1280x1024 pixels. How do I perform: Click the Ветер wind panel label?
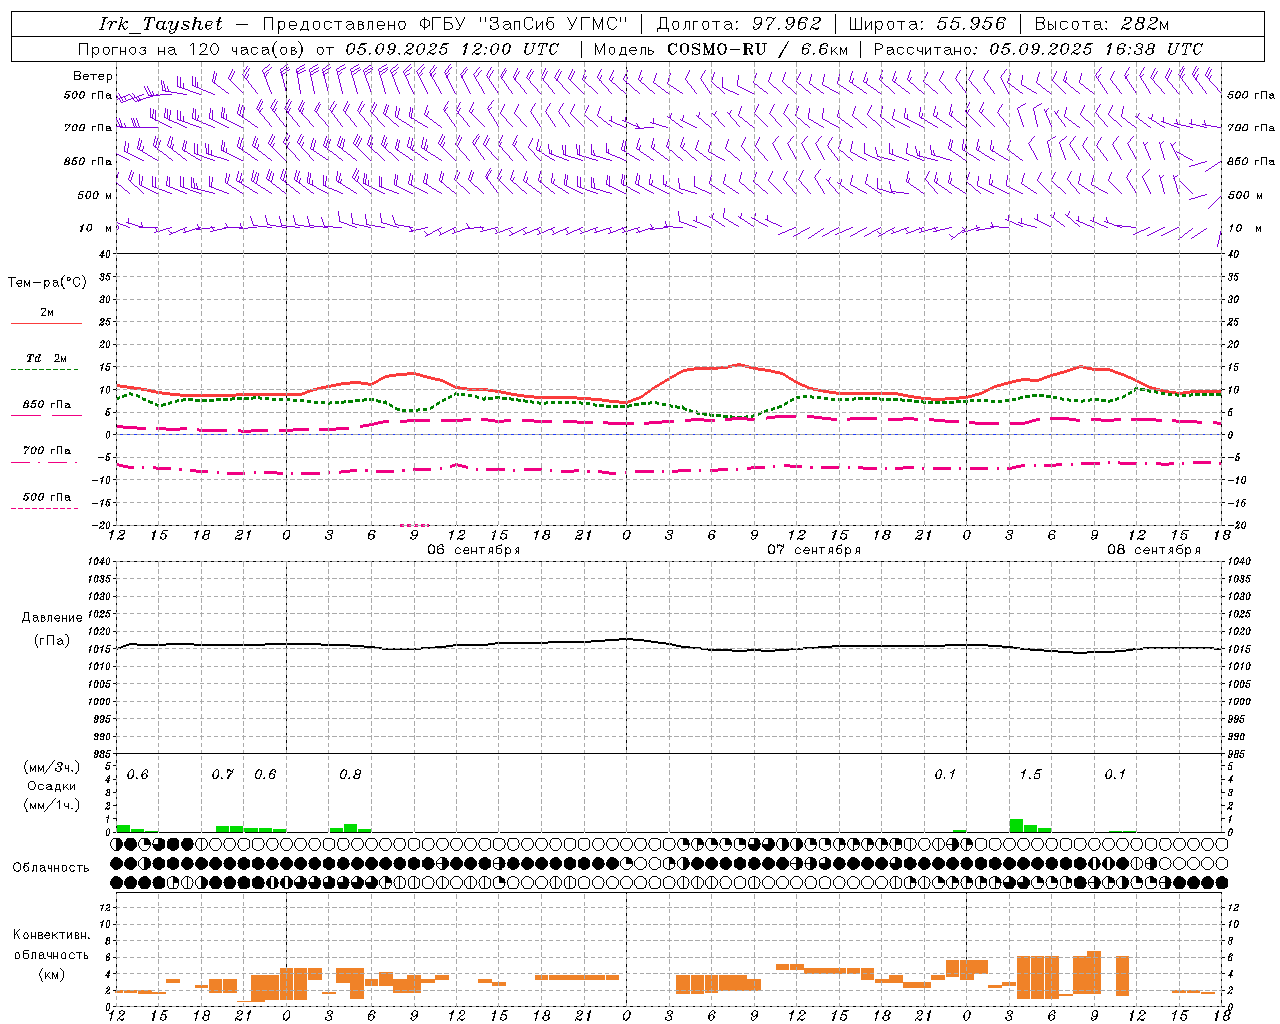point(93,76)
